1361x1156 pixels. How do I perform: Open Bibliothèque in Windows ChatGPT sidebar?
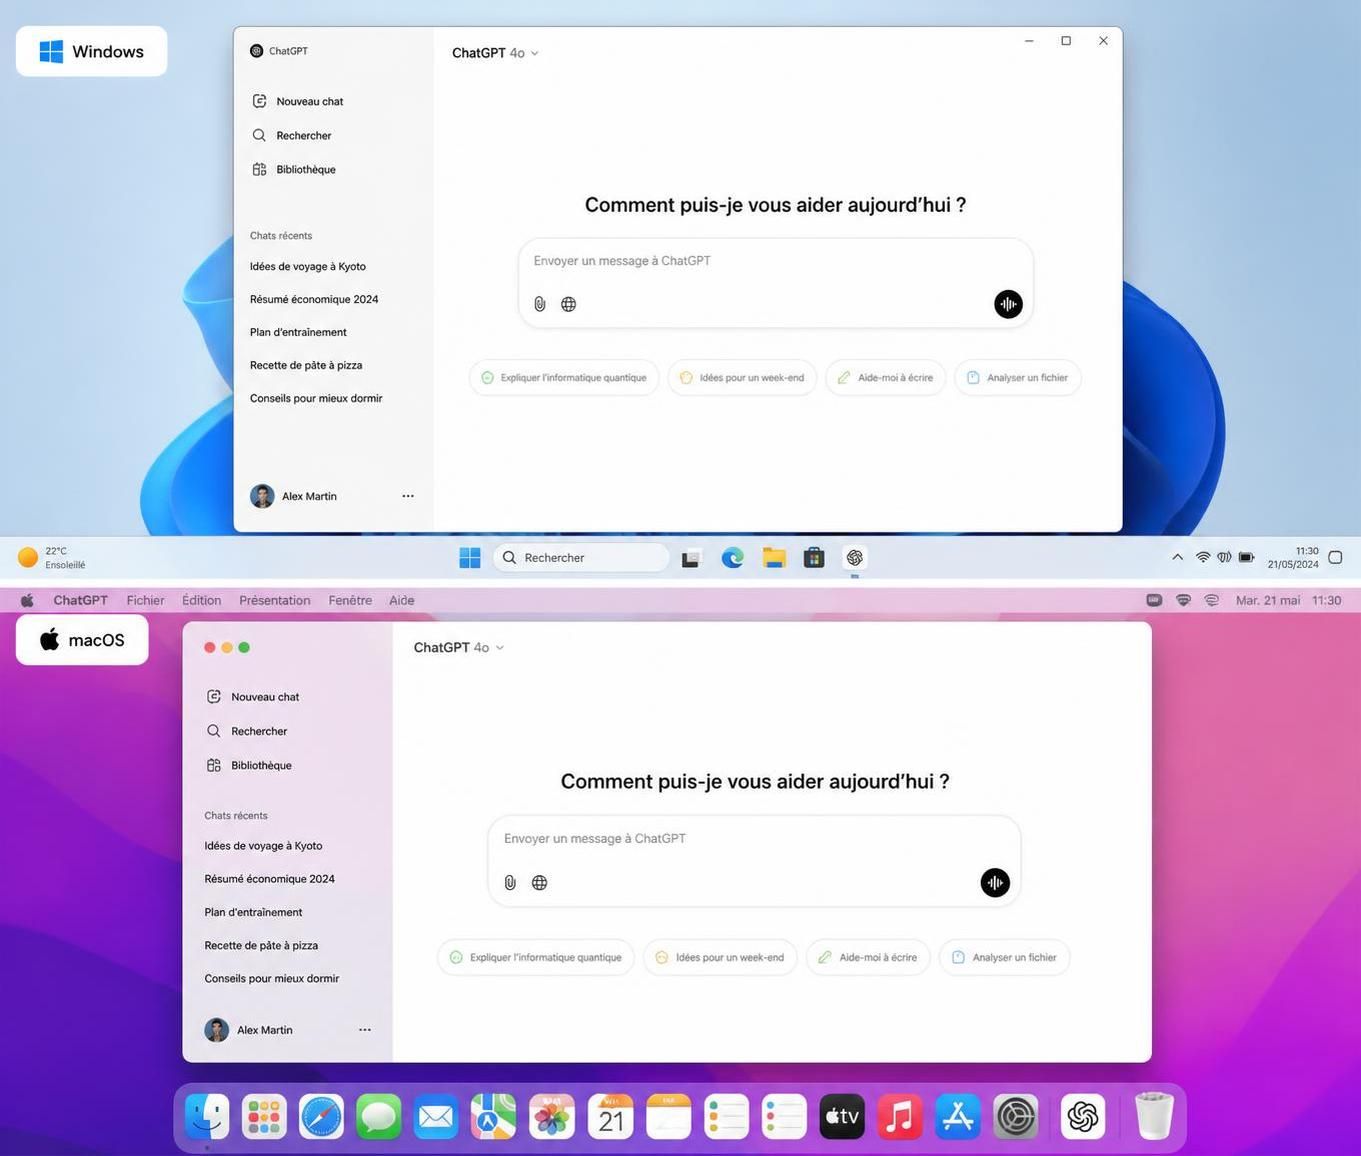[x=294, y=169]
